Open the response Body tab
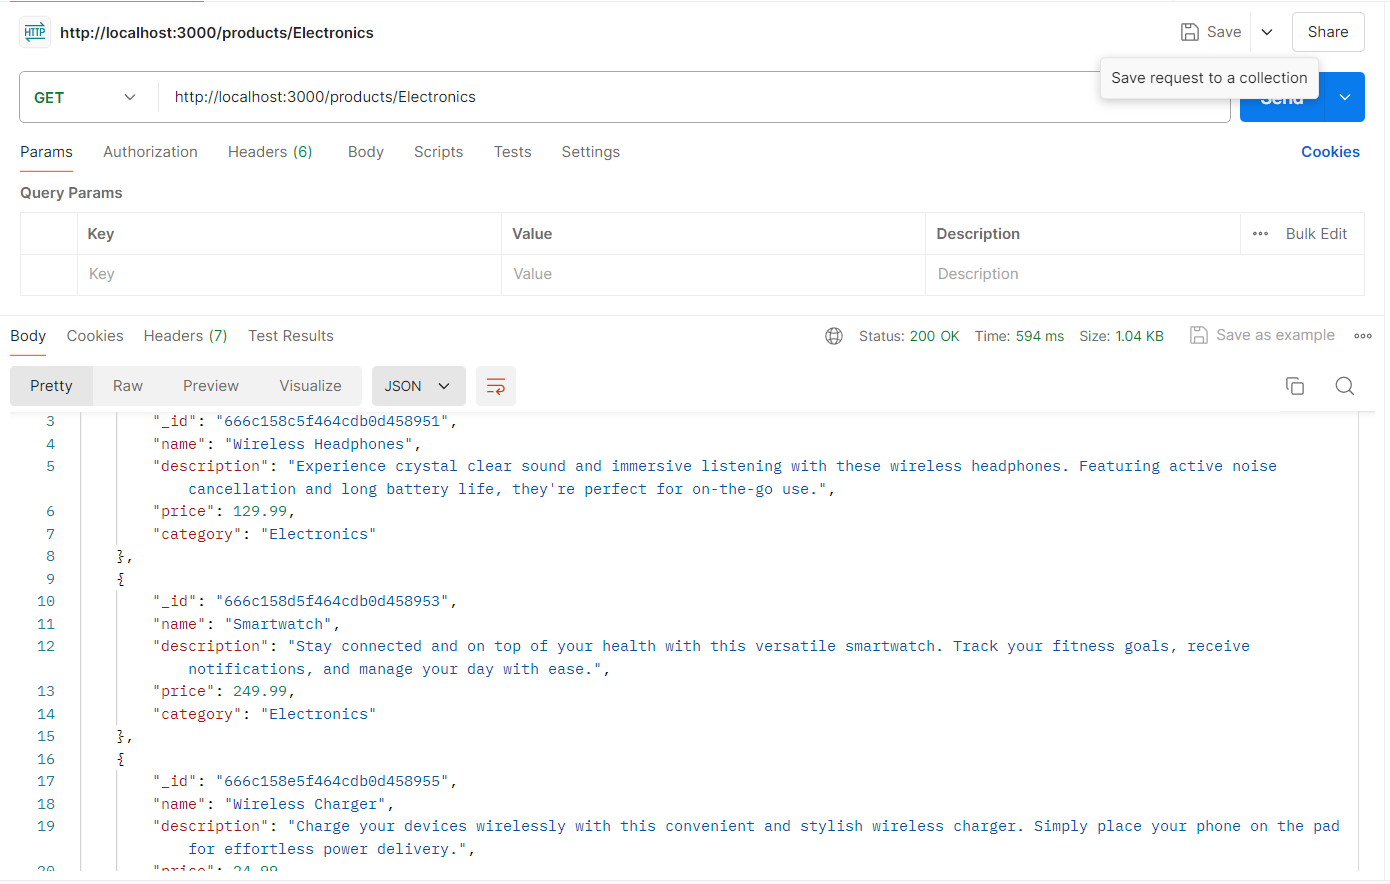 (x=28, y=336)
